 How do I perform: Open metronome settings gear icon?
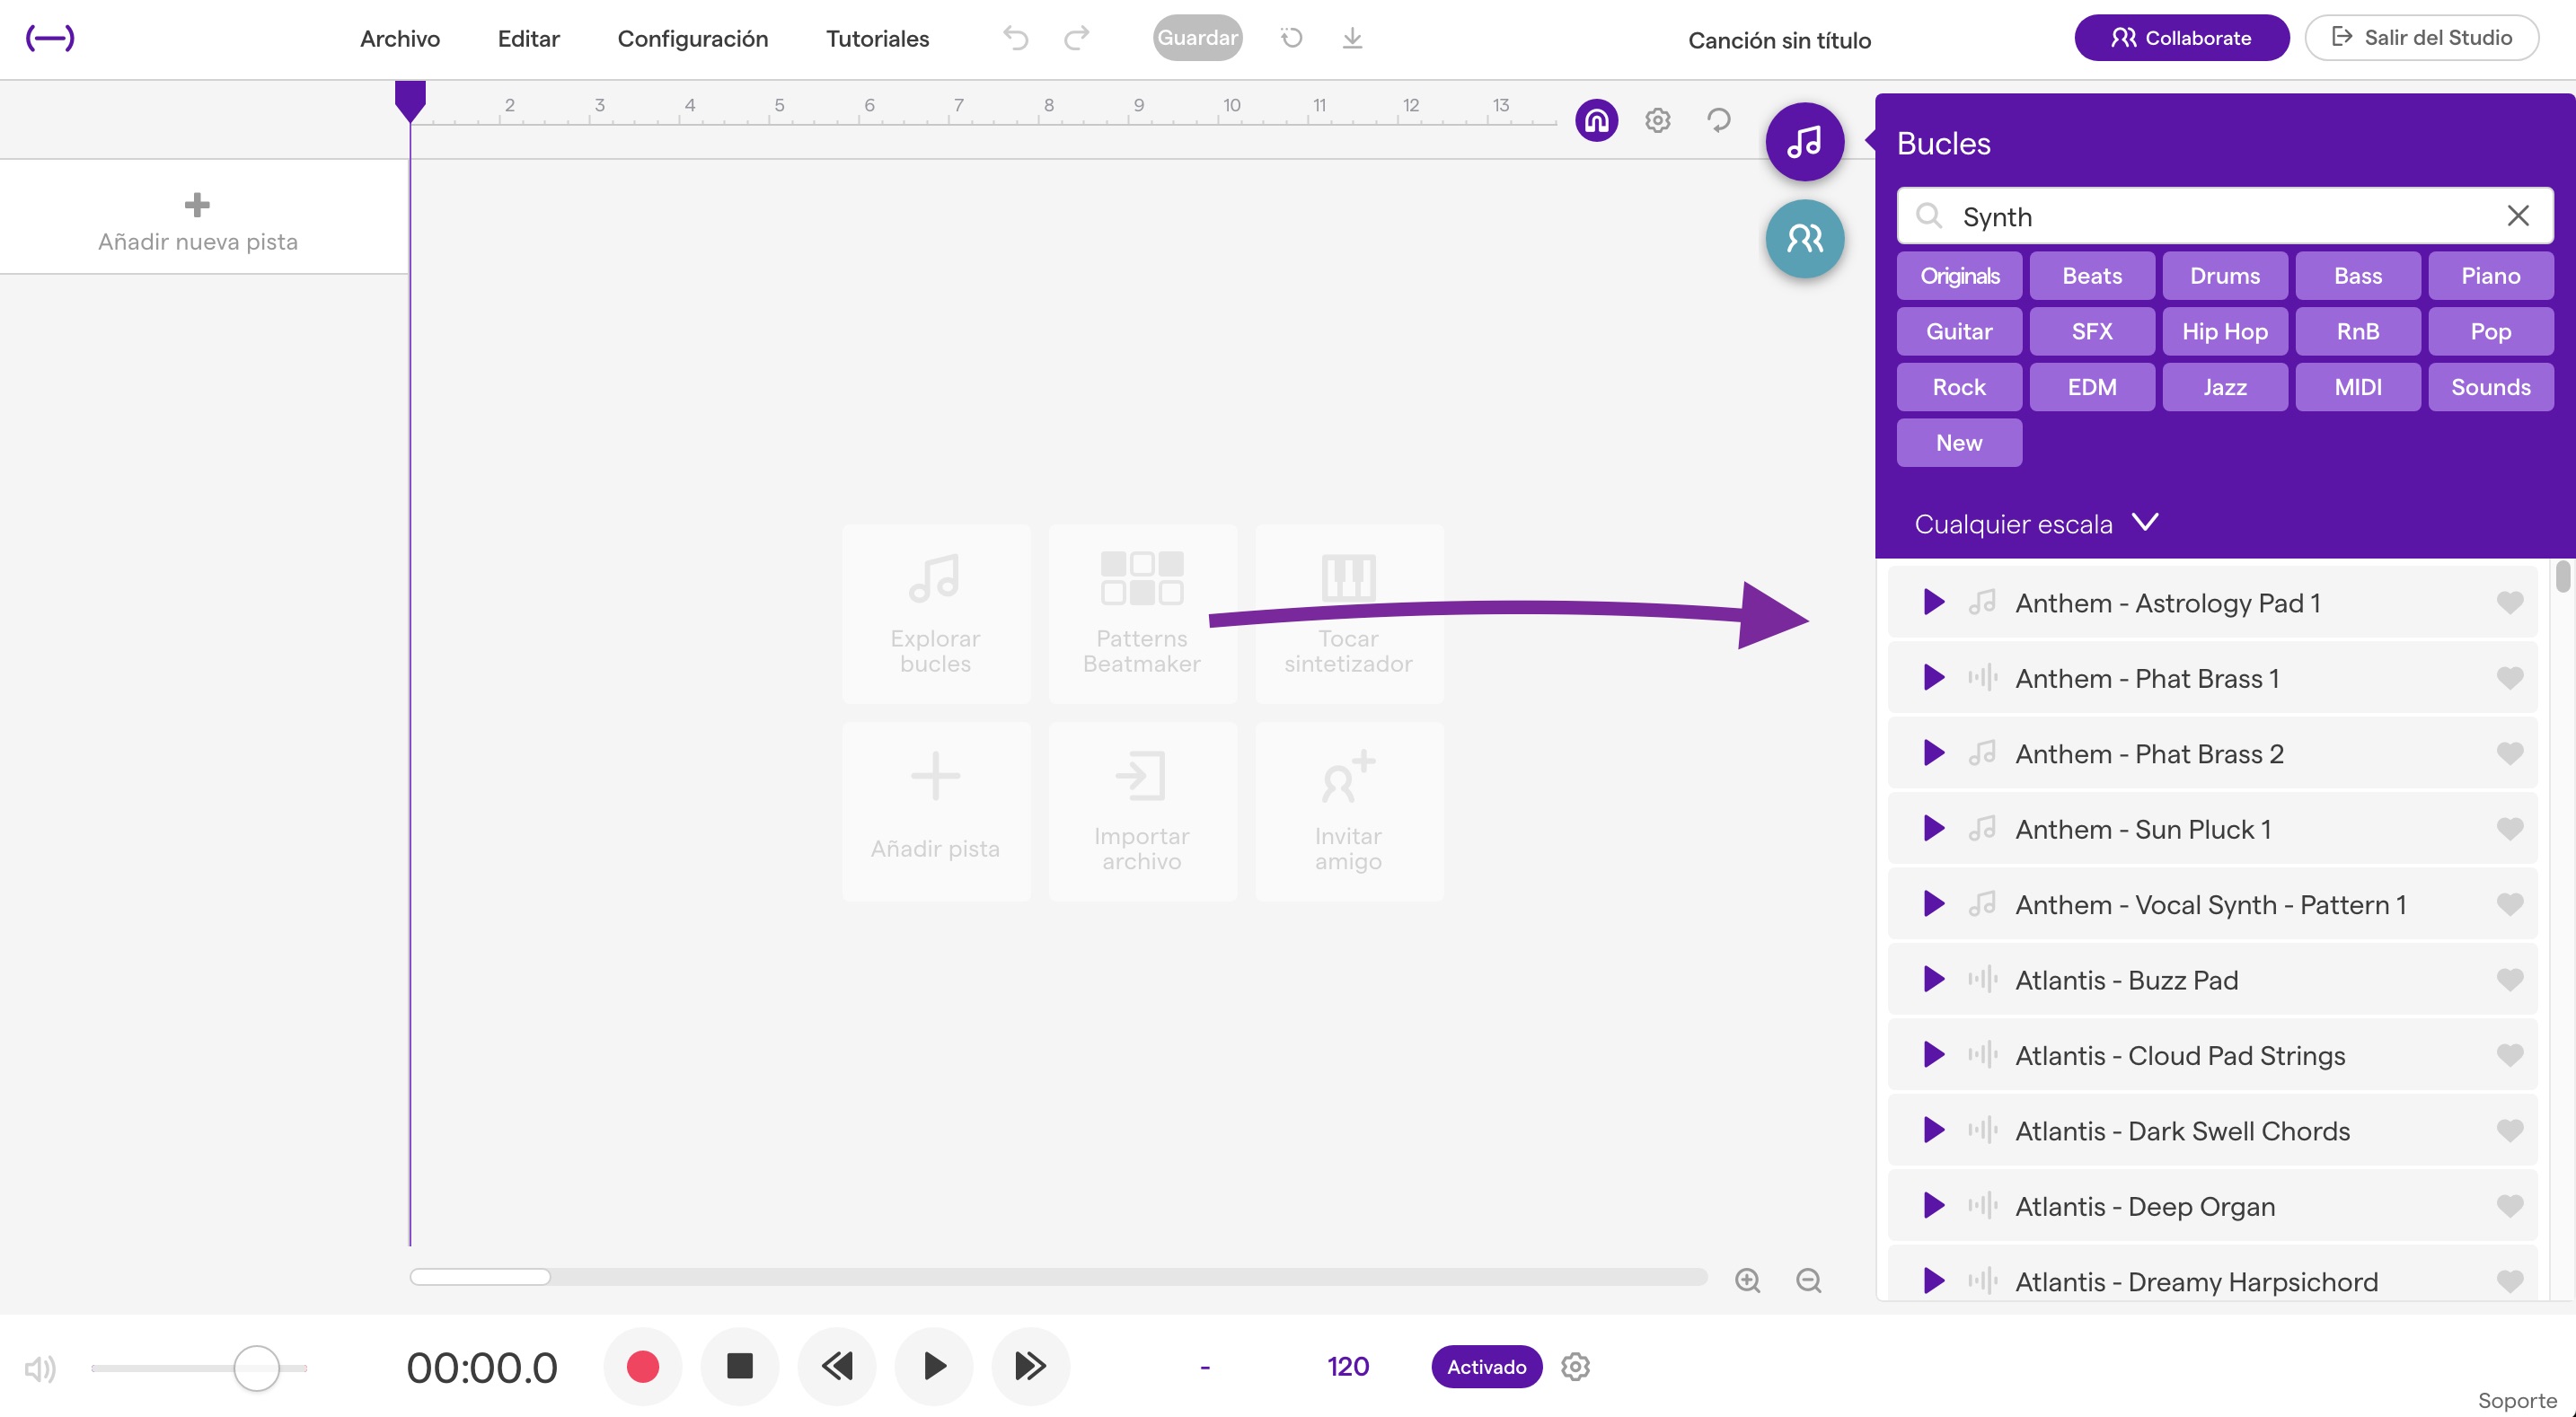(1575, 1366)
